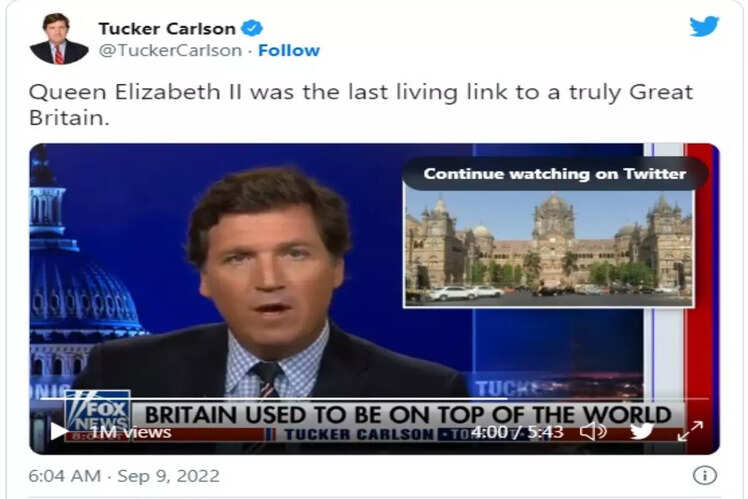Viewport: 748px width, 499px height.
Task: Click the 1M views label
Action: click(x=130, y=432)
